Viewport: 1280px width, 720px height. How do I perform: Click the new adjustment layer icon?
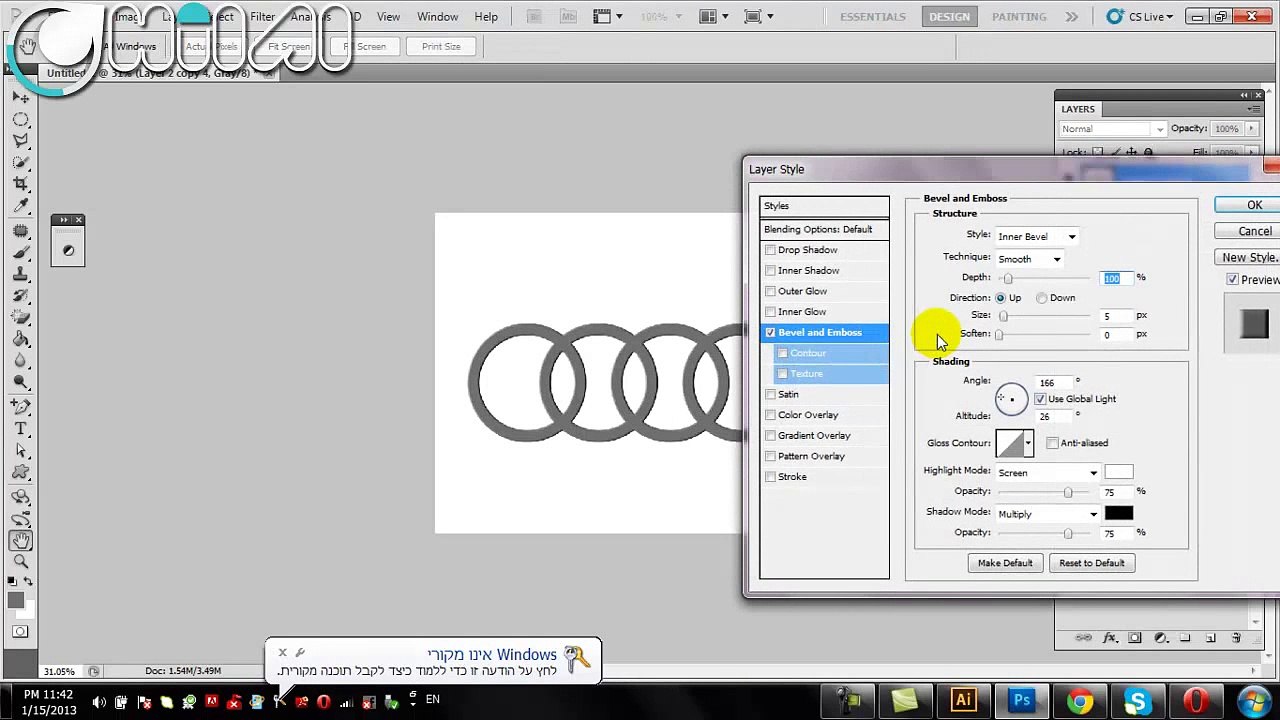coord(1160,638)
